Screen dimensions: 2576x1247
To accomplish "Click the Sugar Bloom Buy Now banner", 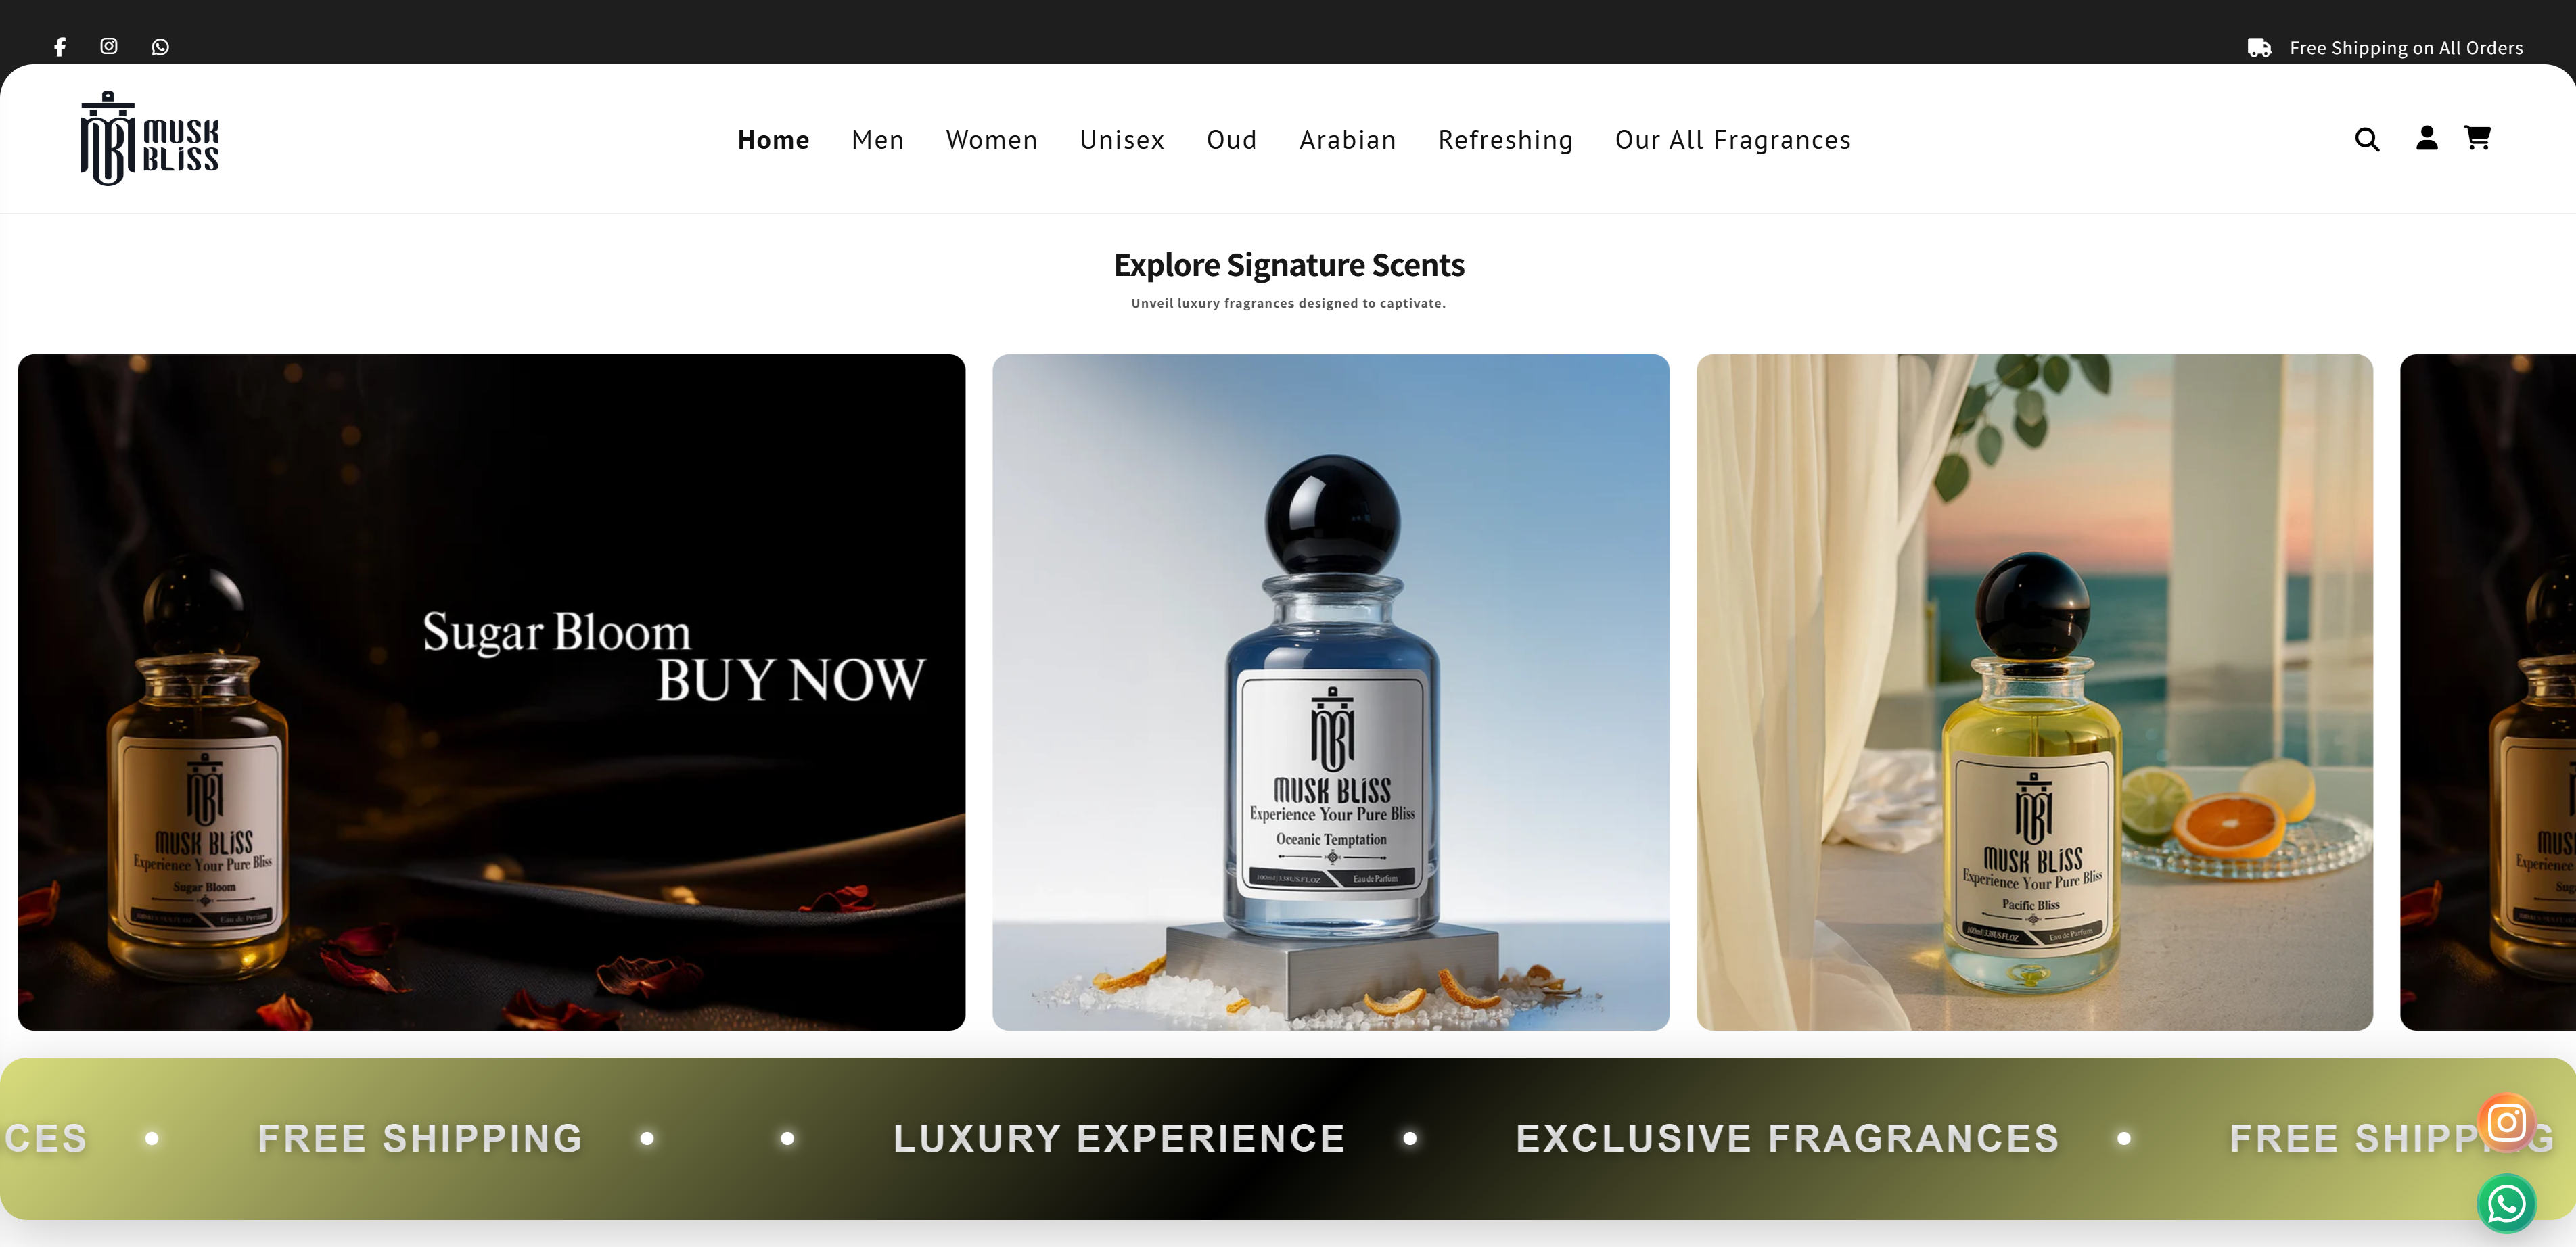I will 491,692.
